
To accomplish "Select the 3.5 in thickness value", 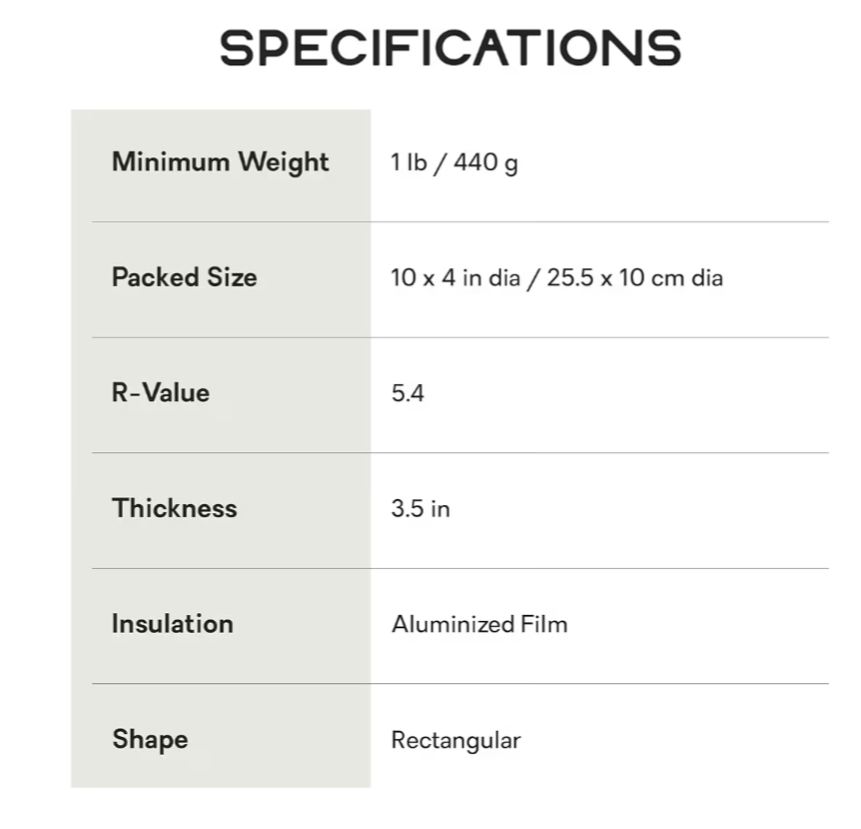I will 420,509.
